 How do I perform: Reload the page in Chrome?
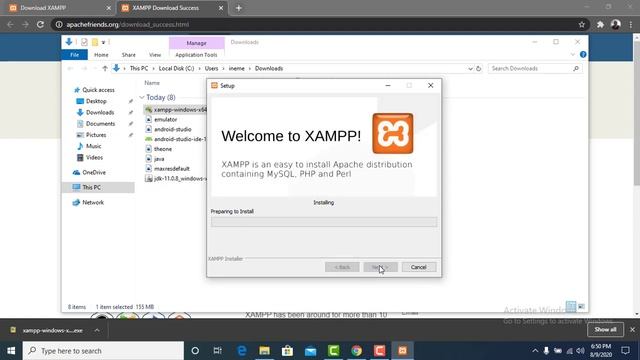coord(40,24)
